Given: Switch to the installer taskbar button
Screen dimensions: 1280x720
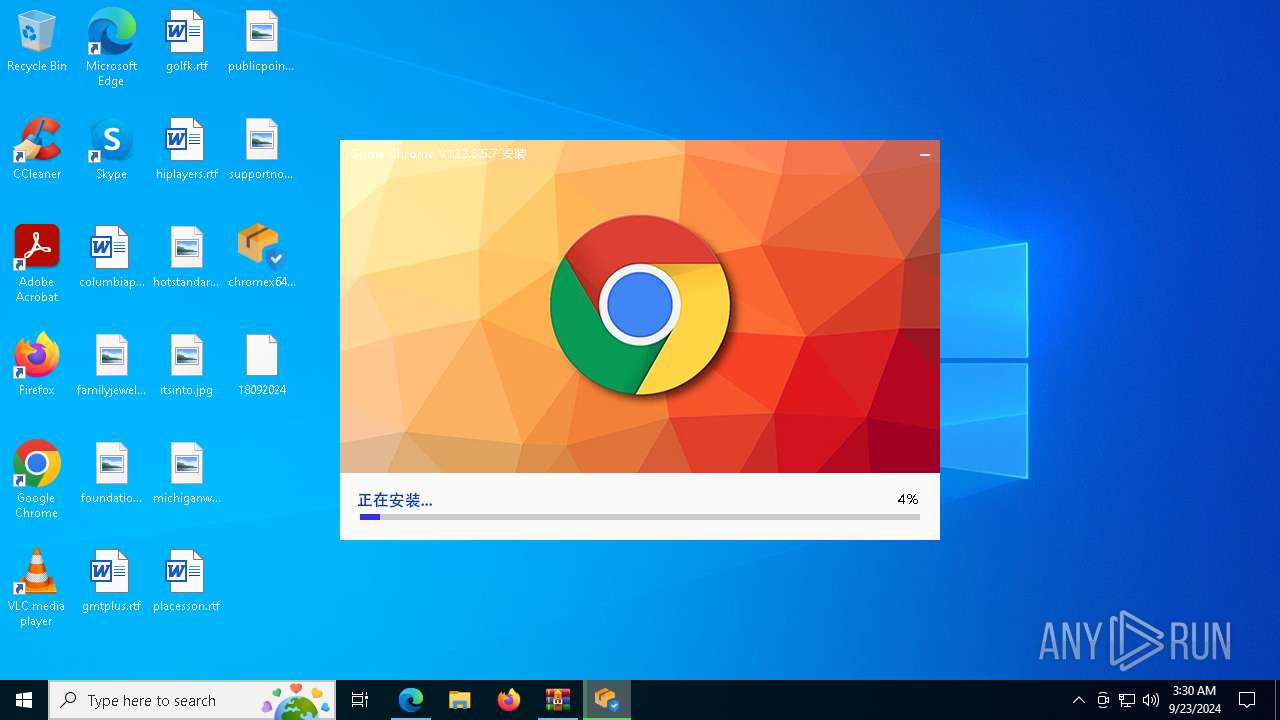Looking at the screenshot, I should coord(607,700).
